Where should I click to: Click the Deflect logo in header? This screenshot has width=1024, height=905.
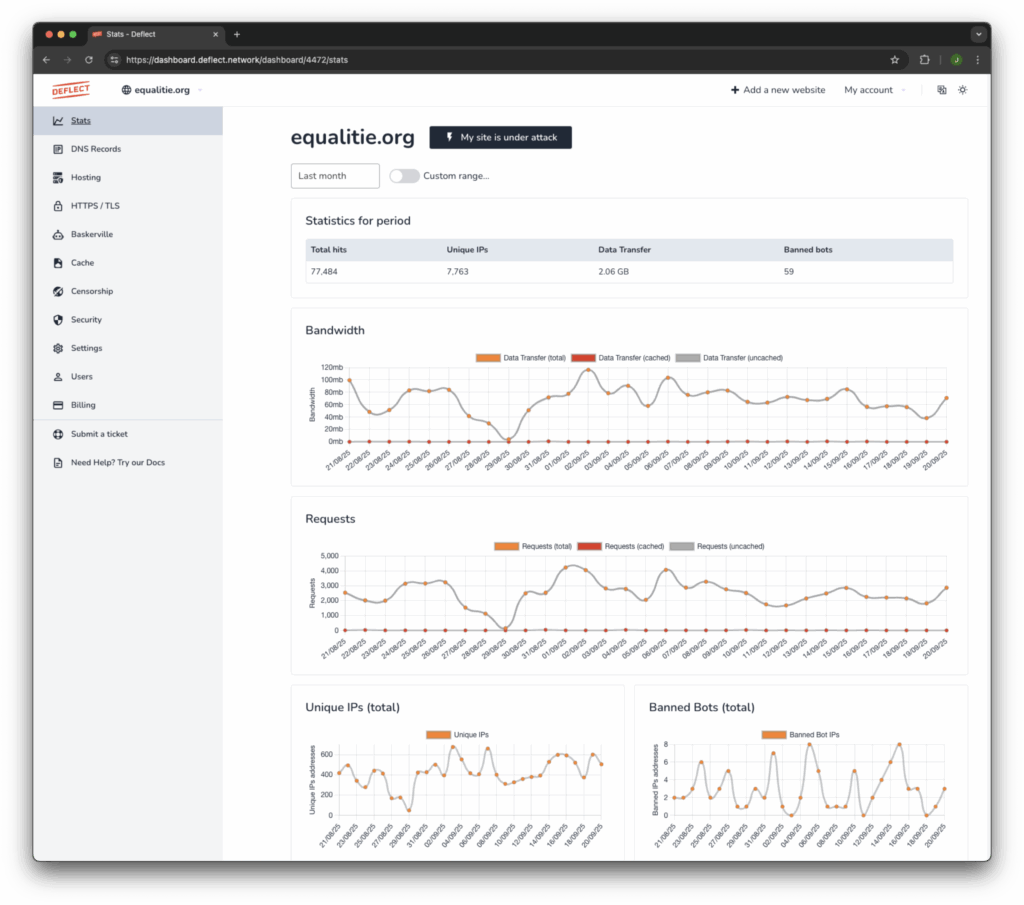pos(71,90)
